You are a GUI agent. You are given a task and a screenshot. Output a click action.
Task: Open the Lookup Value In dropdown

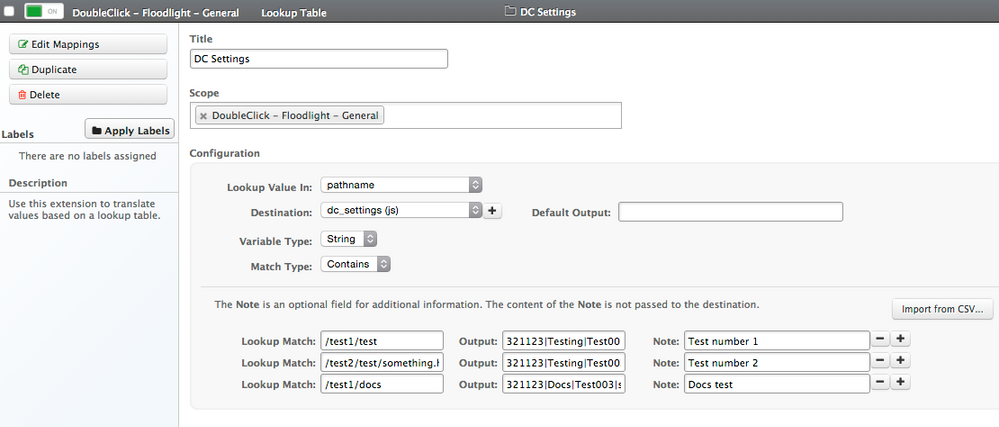(402, 185)
